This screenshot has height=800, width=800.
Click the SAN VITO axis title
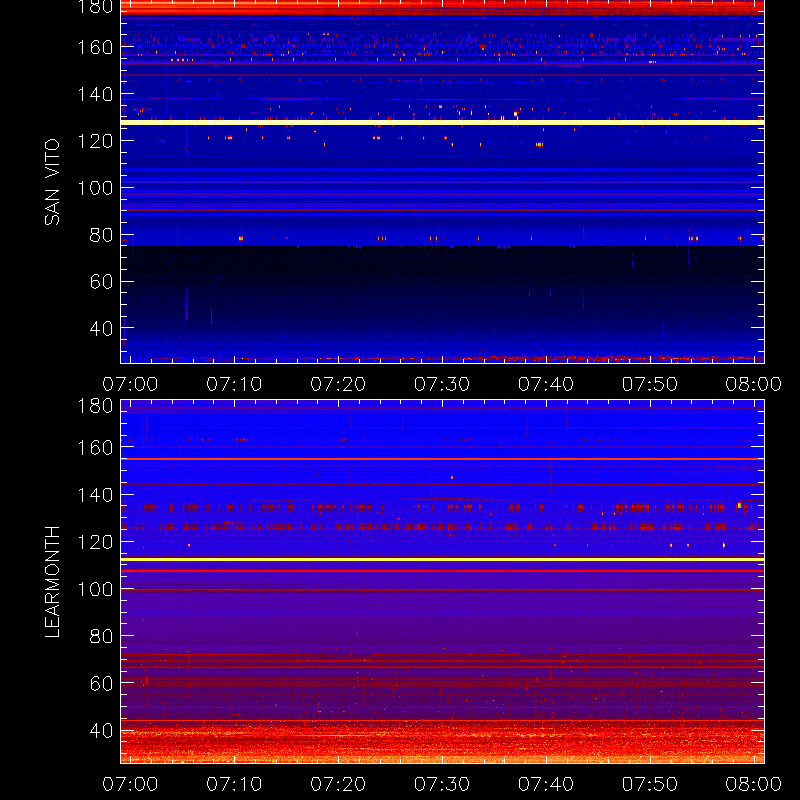[52, 182]
